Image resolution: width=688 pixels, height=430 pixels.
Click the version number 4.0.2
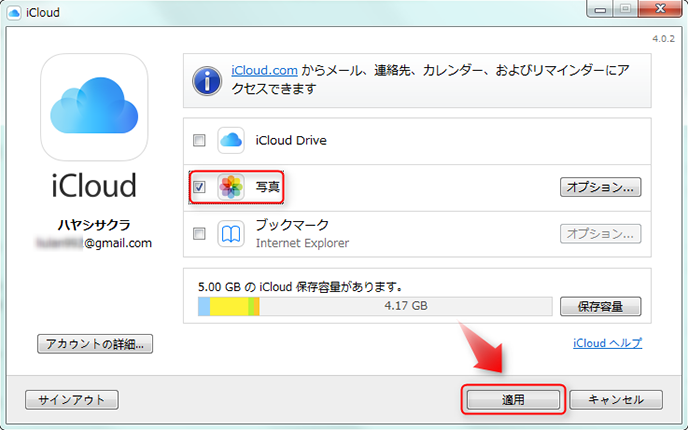pos(663,39)
